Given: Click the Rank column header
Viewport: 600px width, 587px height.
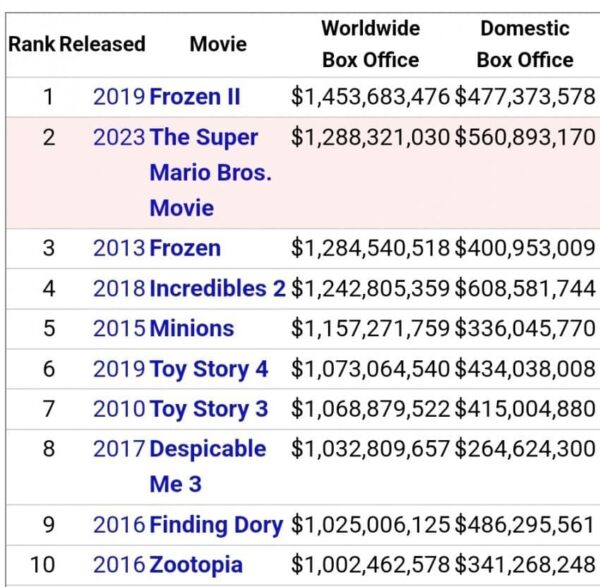Looking at the screenshot, I should [32, 44].
